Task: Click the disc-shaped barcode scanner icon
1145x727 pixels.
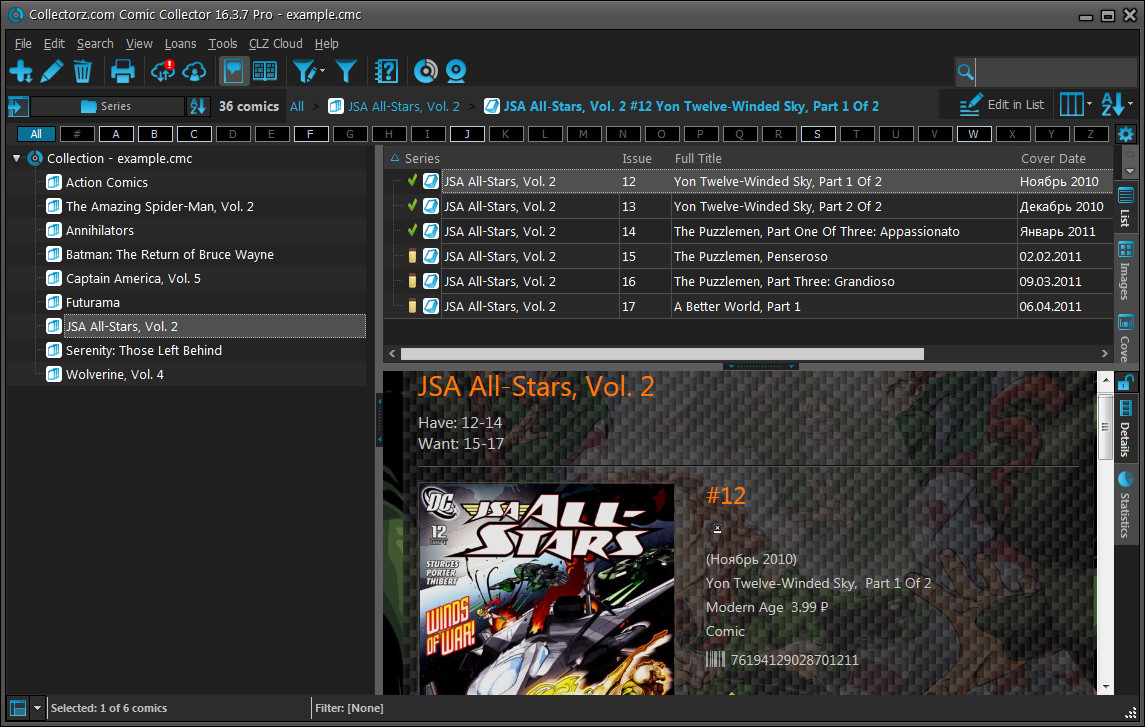Action: 426,72
